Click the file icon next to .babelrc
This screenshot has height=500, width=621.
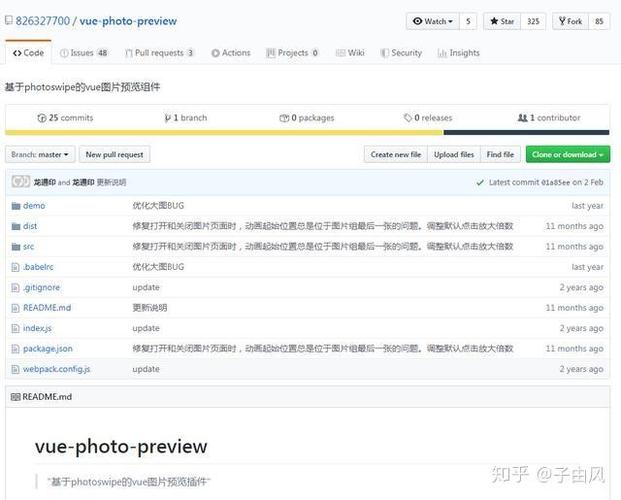(15, 267)
